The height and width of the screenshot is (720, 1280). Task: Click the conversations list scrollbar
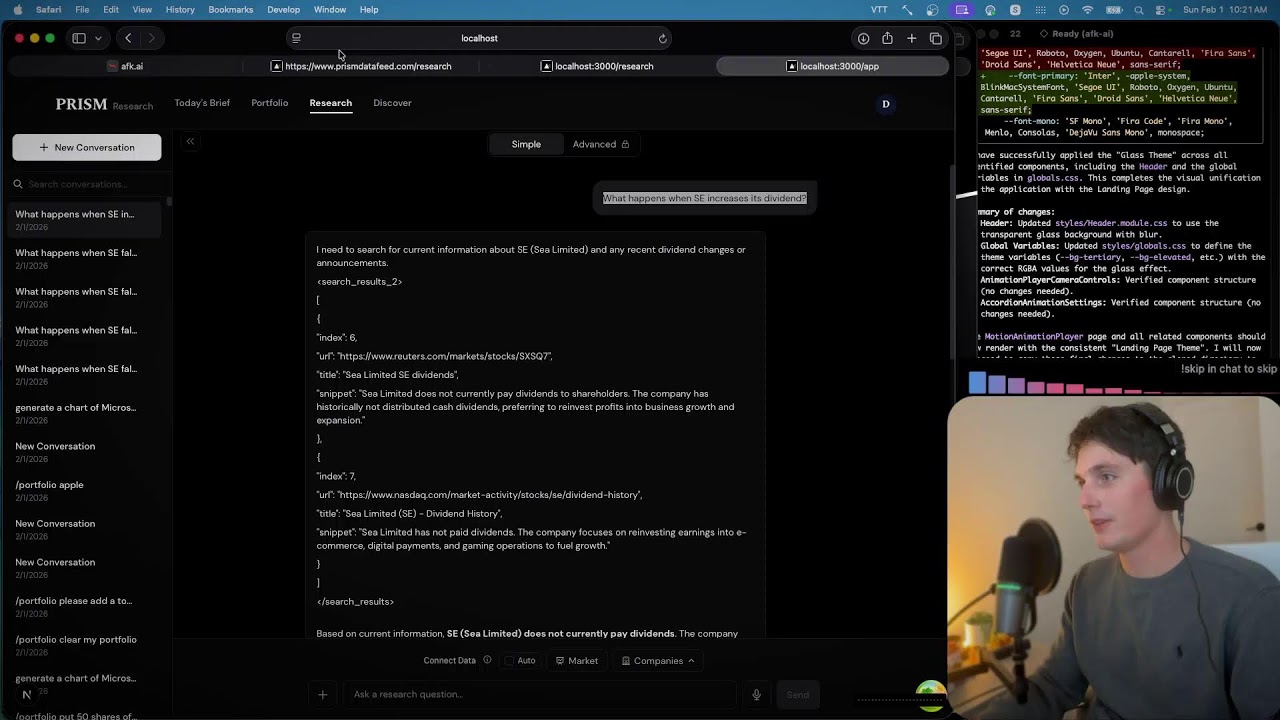tap(169, 202)
